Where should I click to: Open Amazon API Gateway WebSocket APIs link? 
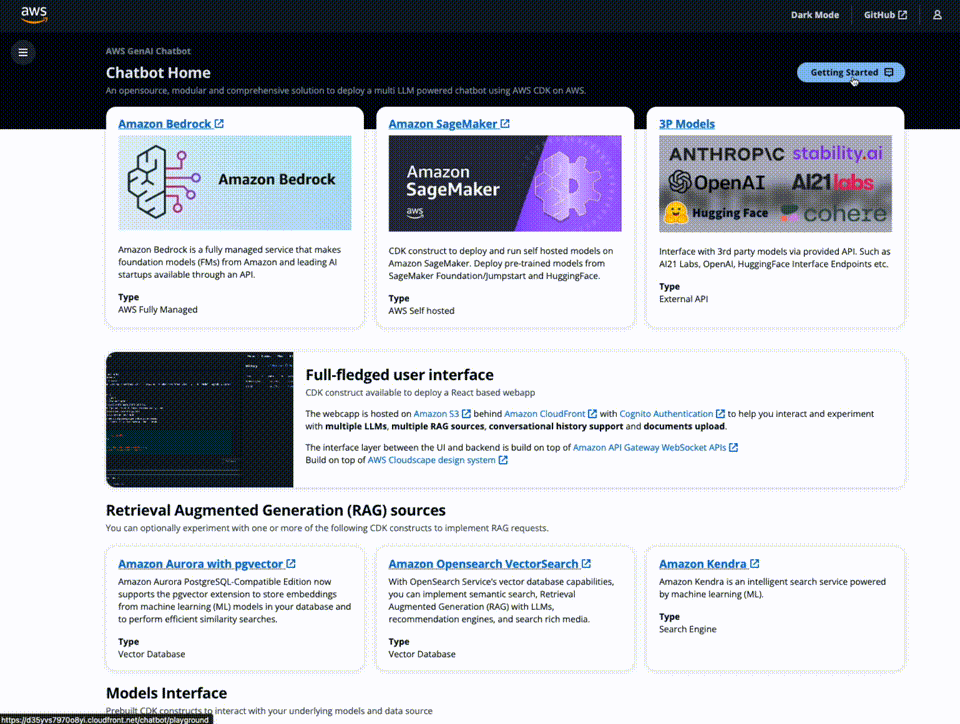point(649,447)
